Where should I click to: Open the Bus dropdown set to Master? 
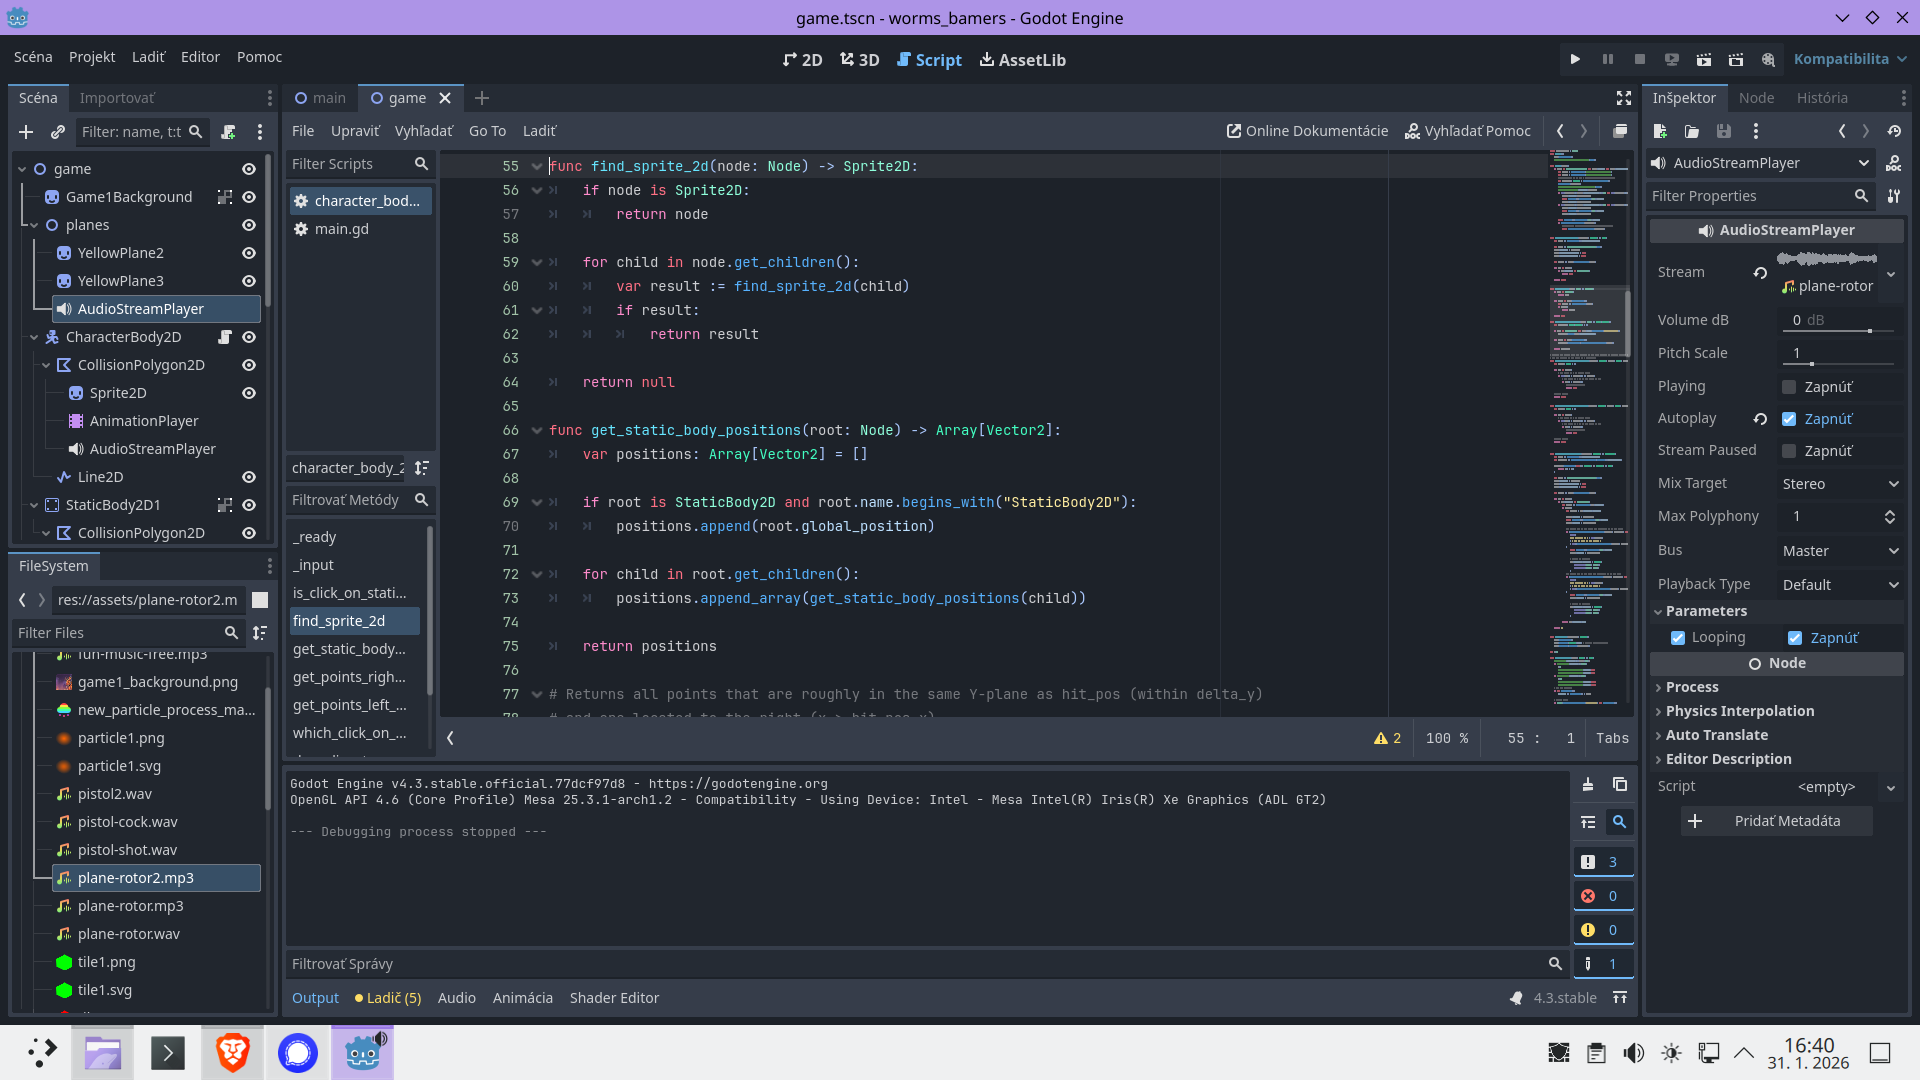click(1839, 550)
